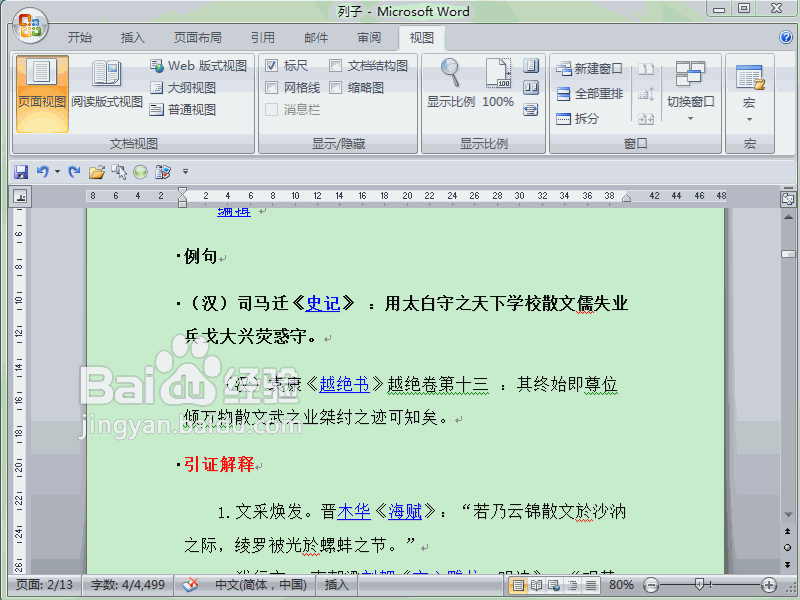
Task: Follow the 史记 hyperlink
Action: (323, 304)
